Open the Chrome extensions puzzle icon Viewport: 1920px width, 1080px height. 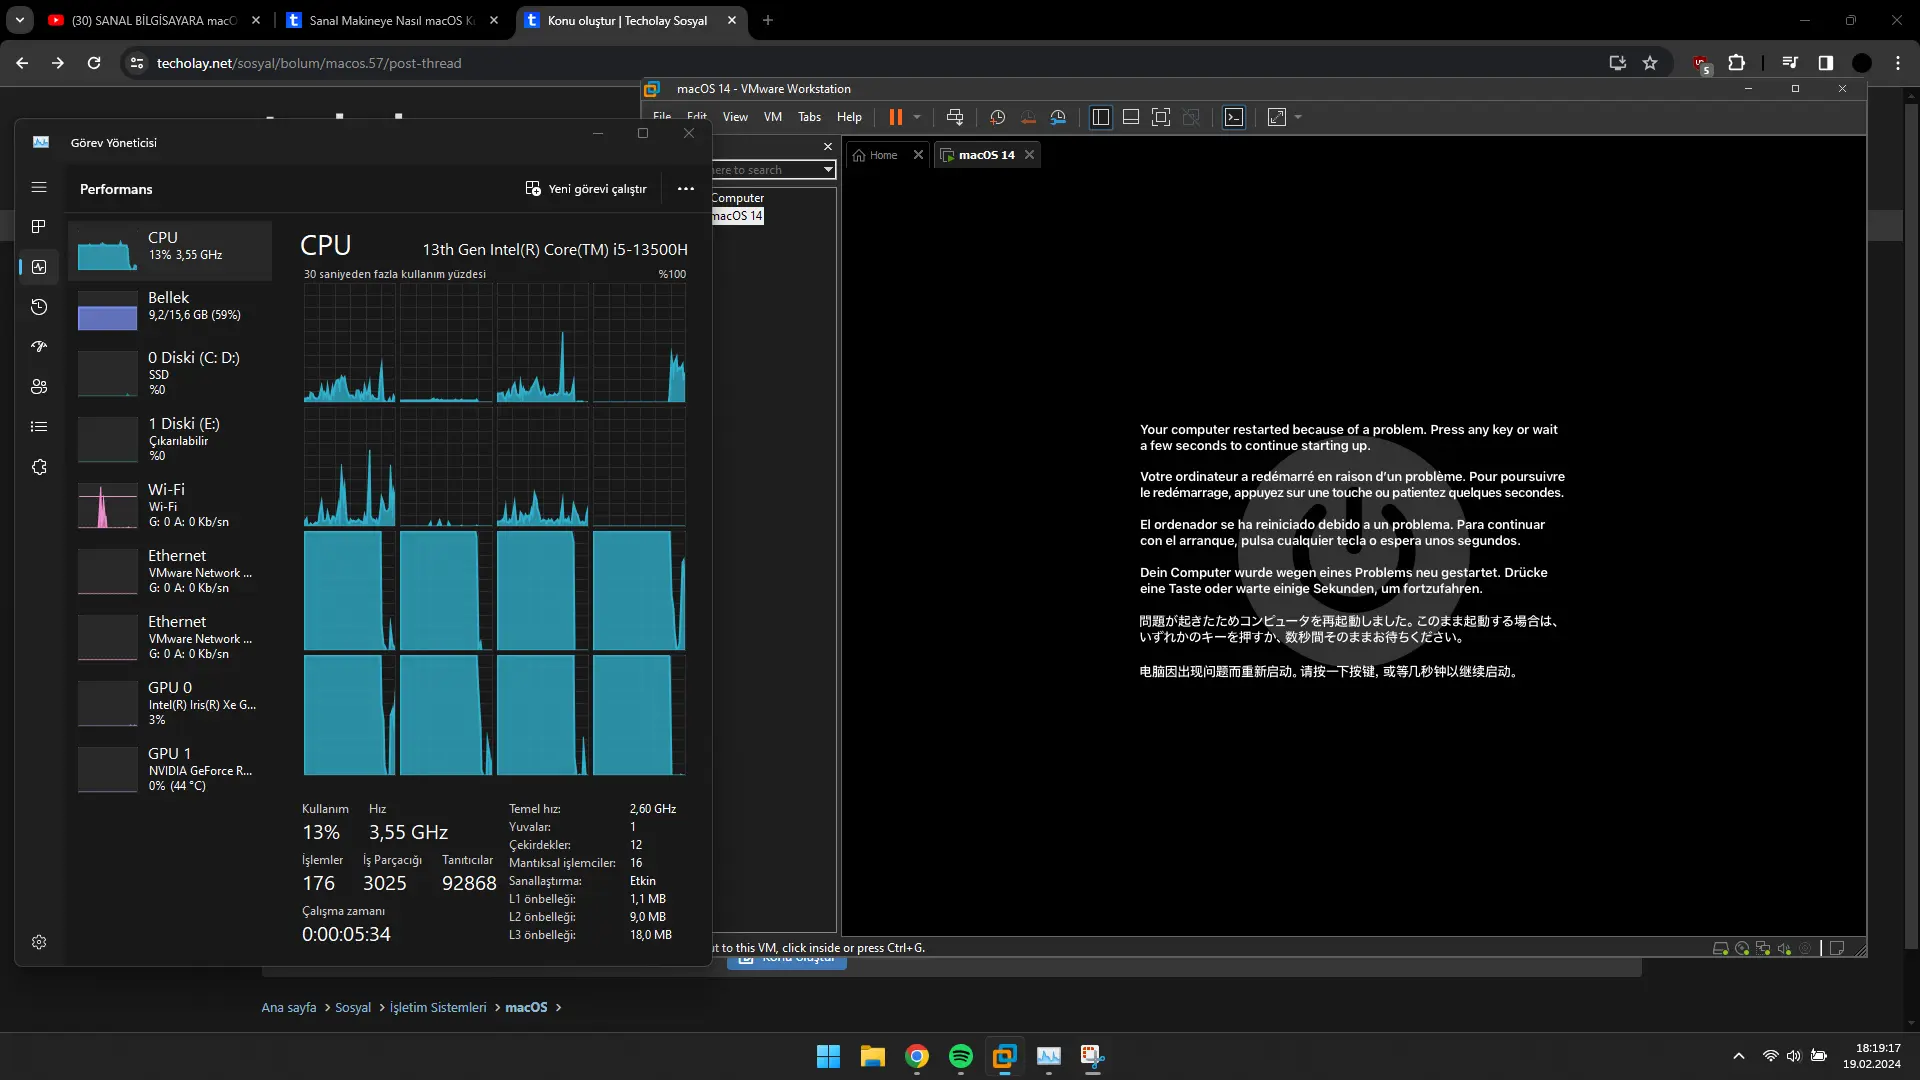coord(1737,63)
